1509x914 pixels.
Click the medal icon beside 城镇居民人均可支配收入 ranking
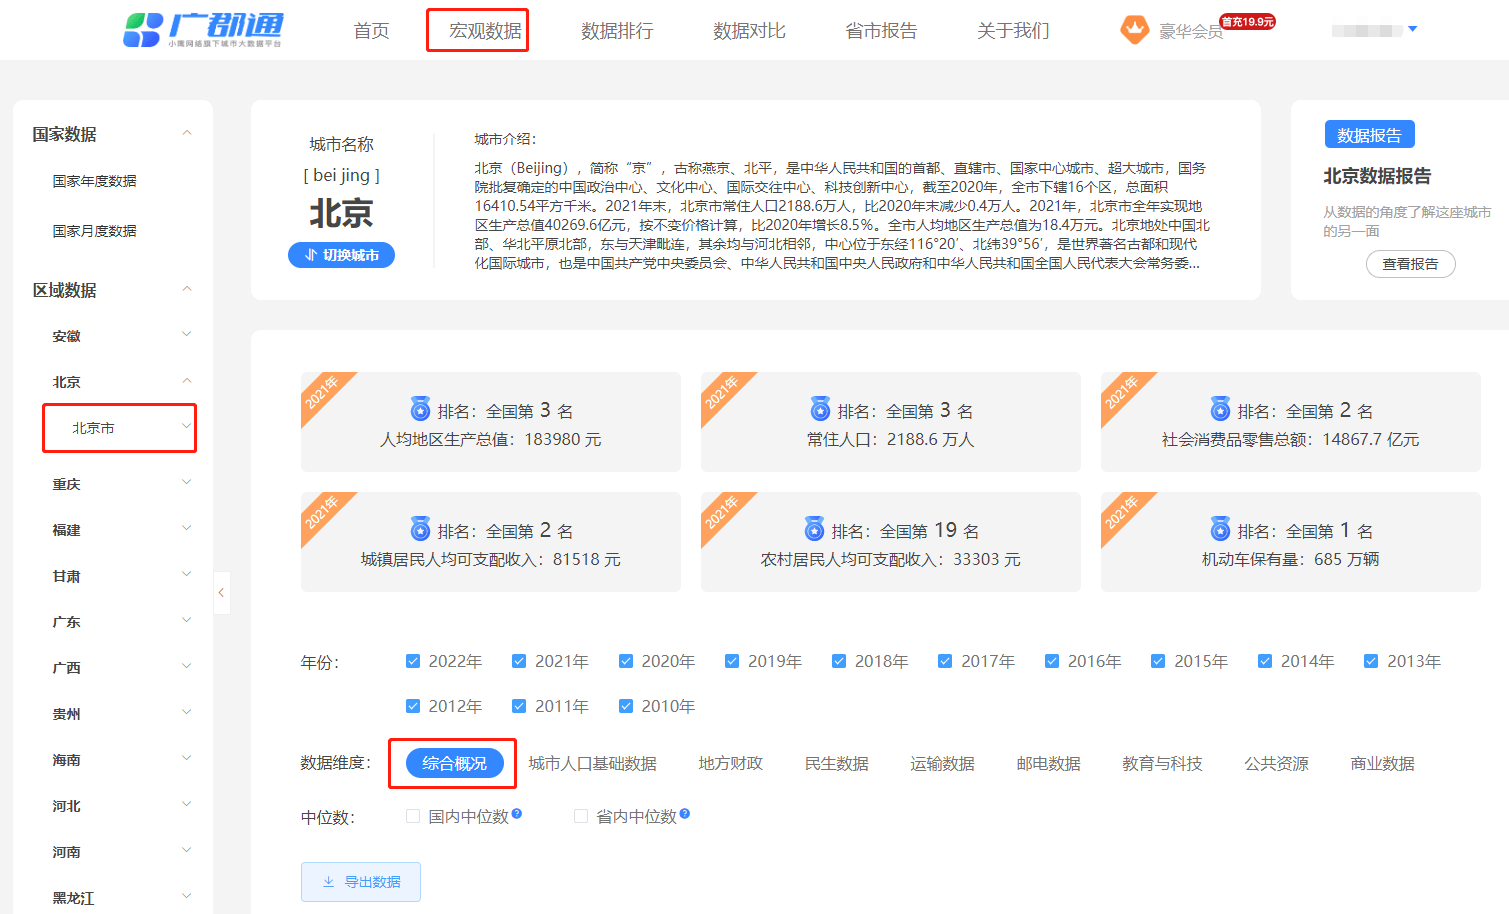coord(421,529)
